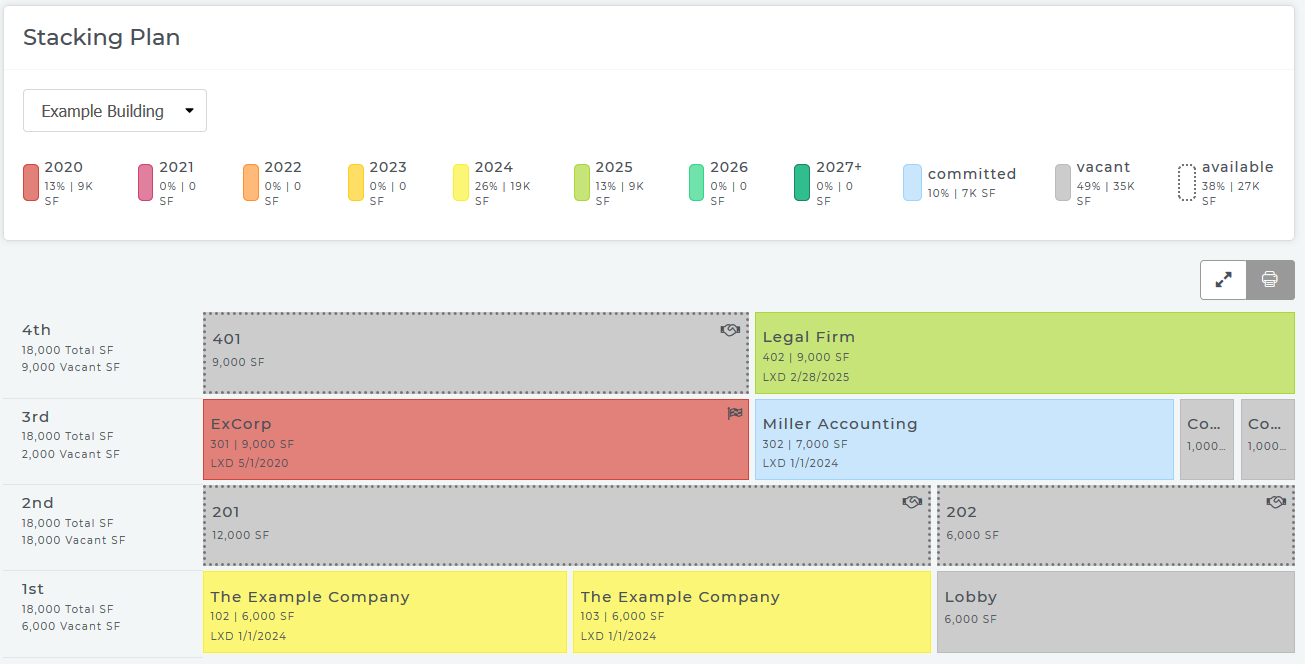
Task: Click the 2025 green legend swatch
Action: click(582, 182)
